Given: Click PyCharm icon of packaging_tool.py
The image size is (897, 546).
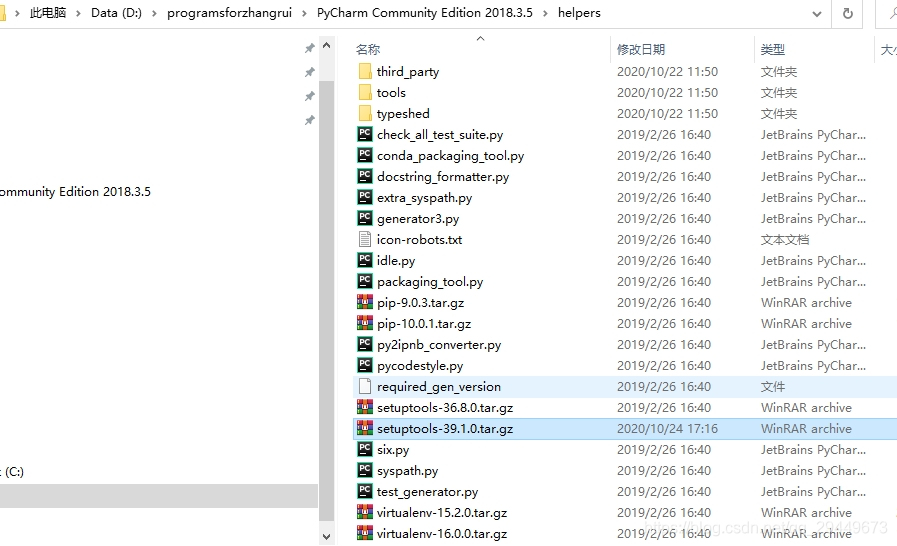Looking at the screenshot, I should point(365,282).
